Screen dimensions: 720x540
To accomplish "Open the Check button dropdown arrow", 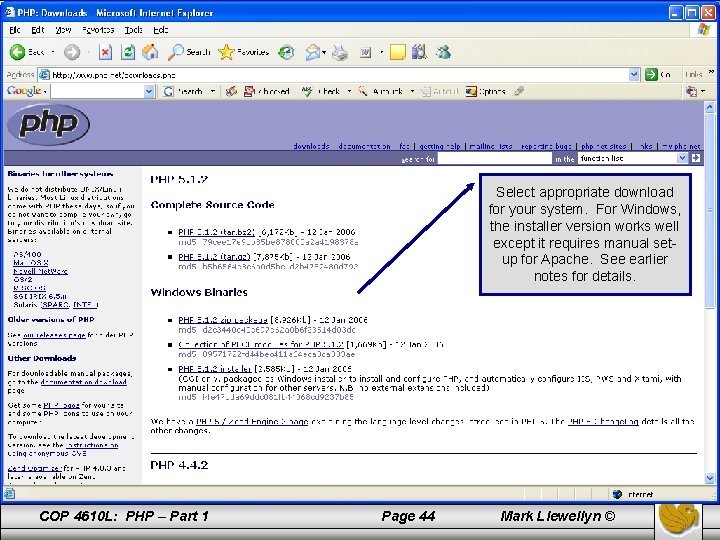I will [349, 91].
